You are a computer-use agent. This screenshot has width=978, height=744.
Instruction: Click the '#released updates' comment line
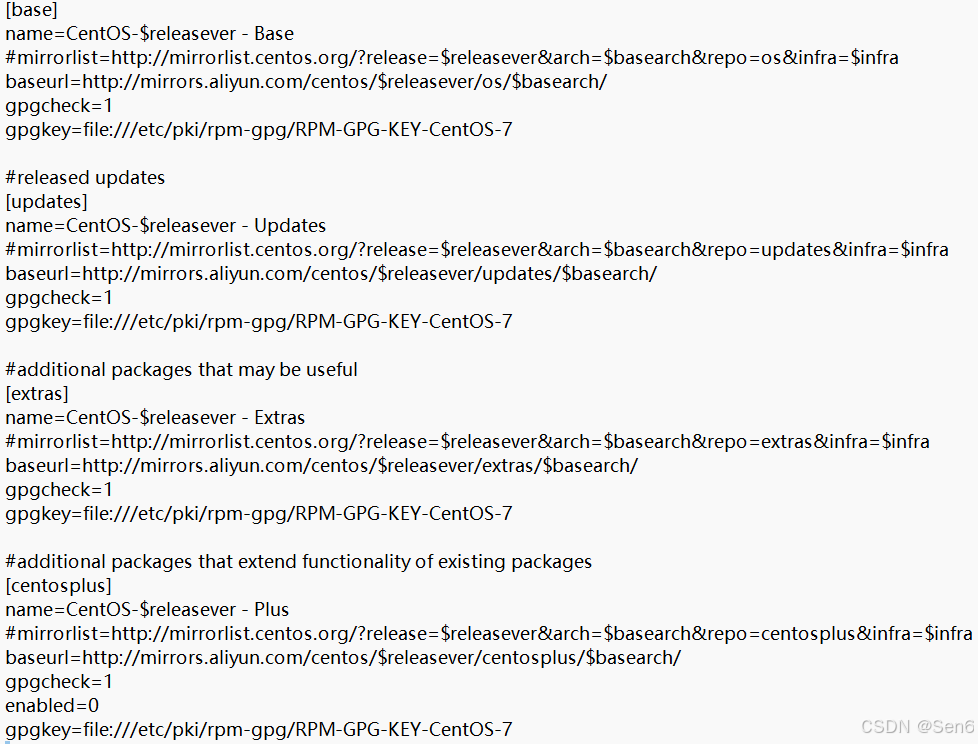[85, 178]
